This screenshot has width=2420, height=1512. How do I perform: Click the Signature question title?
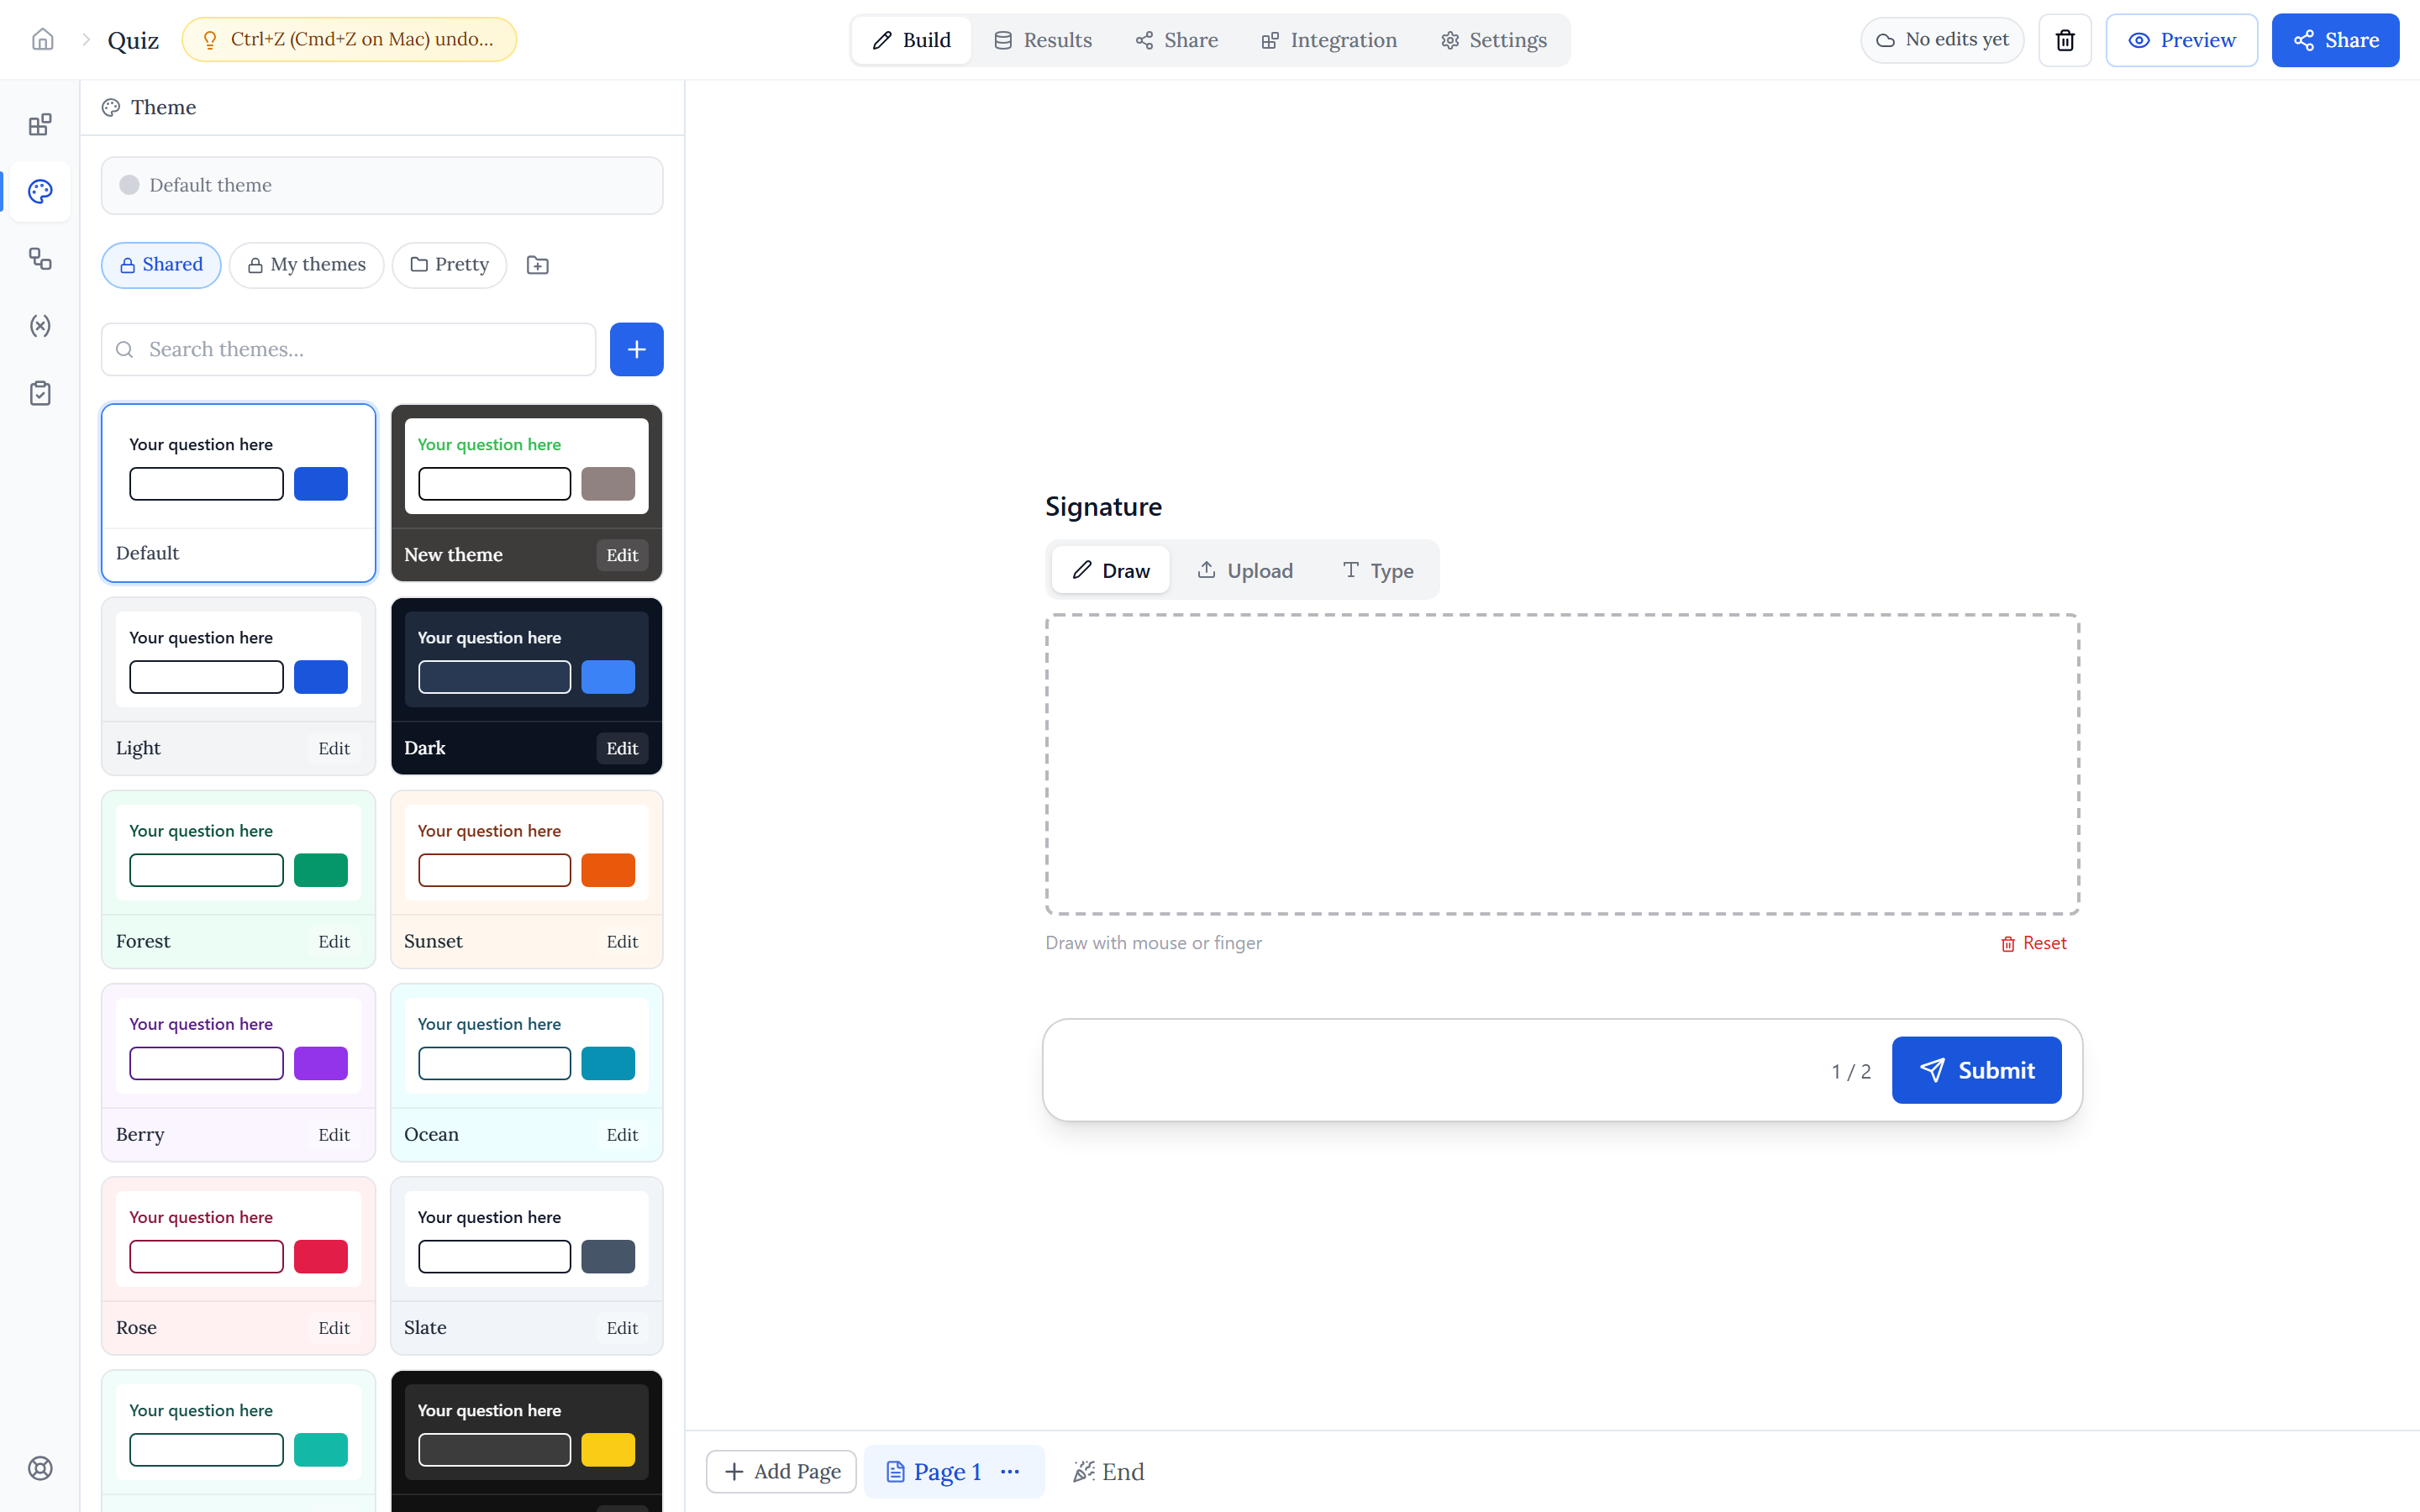click(x=1103, y=507)
